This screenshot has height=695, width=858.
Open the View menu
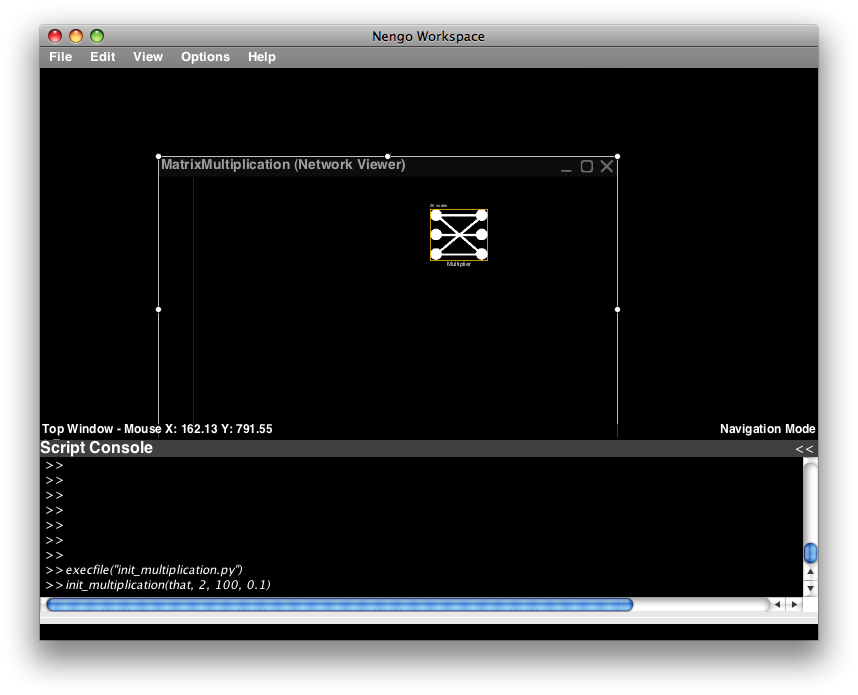point(148,57)
